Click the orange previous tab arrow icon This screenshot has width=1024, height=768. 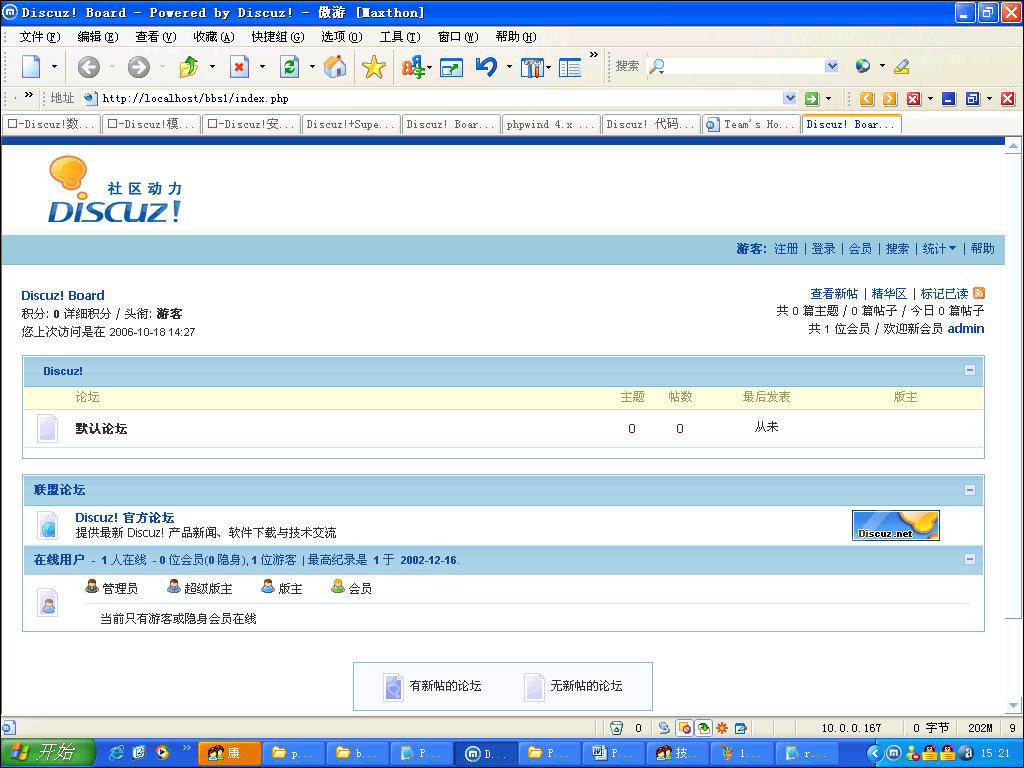(867, 99)
